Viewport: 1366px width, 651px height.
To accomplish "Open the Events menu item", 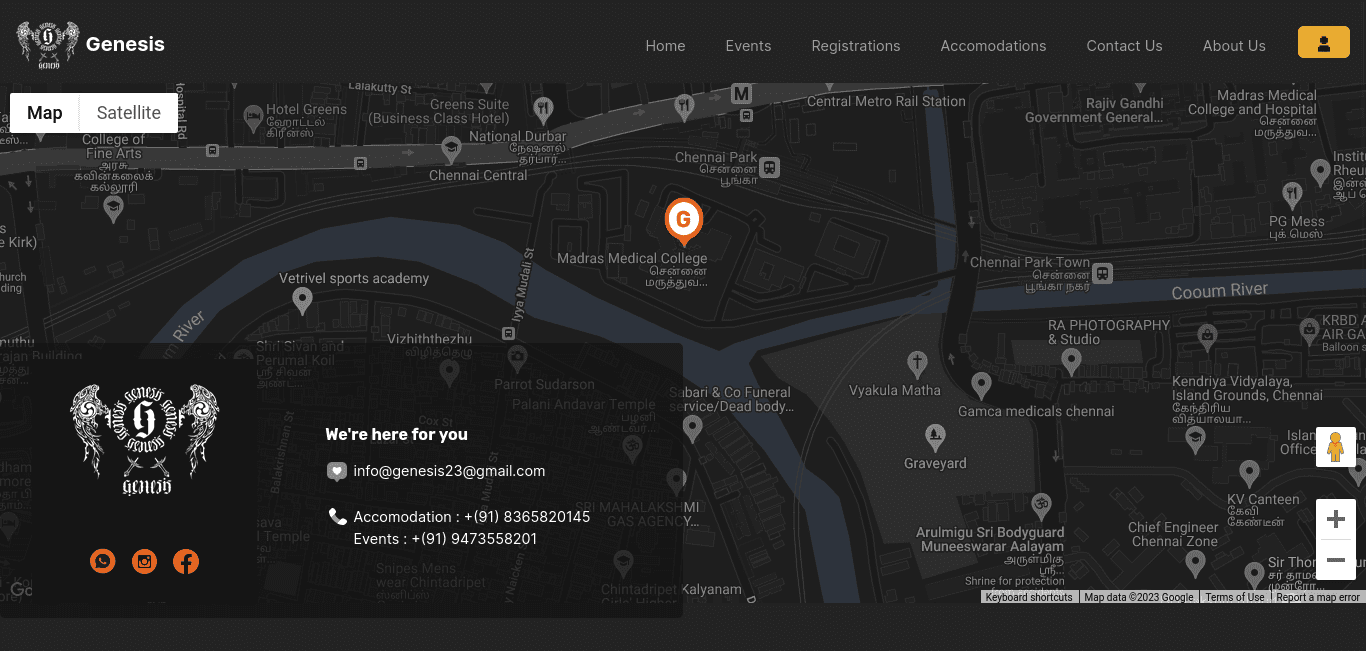I will [x=748, y=46].
